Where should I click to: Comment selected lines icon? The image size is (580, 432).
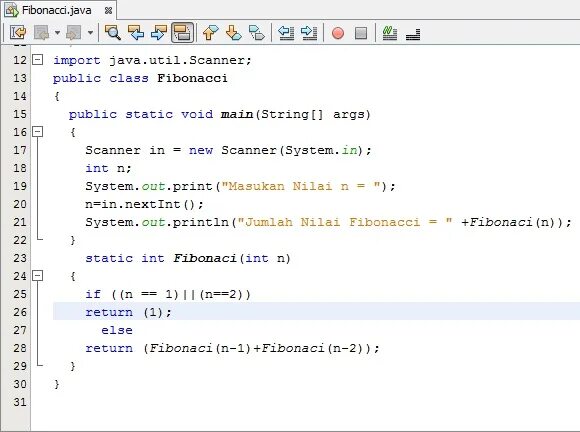[x=390, y=33]
